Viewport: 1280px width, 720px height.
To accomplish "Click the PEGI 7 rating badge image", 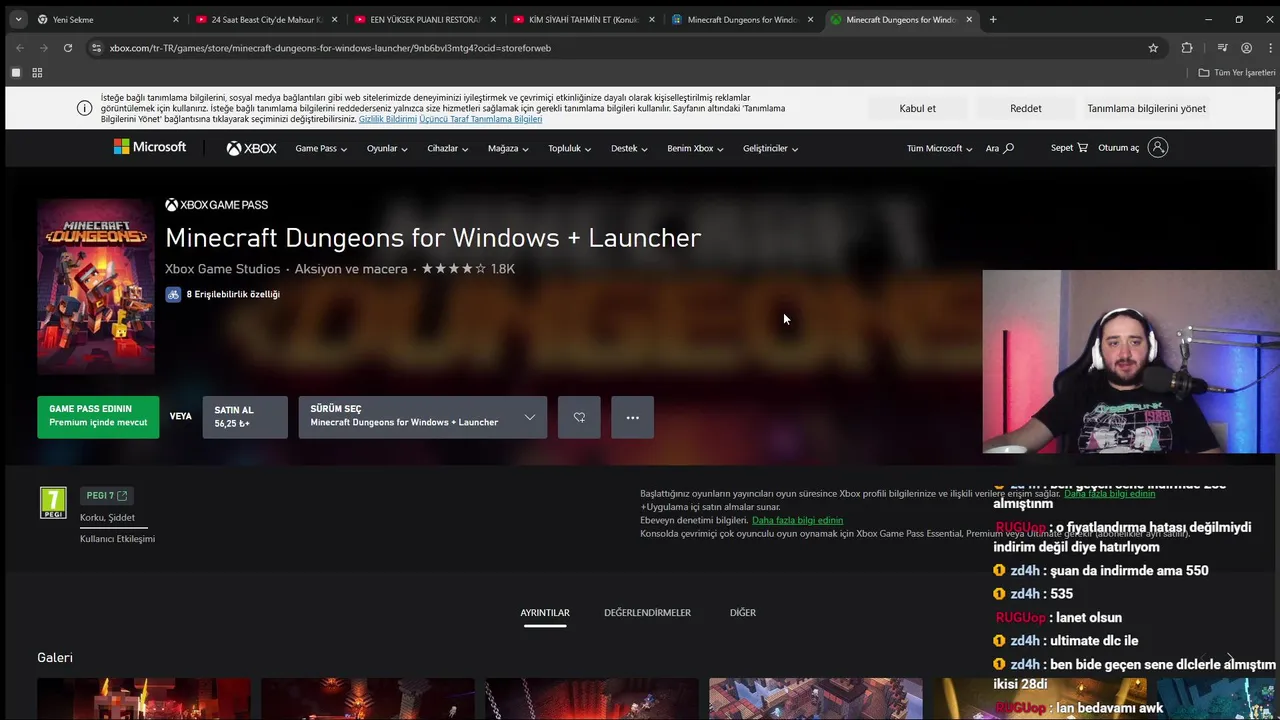I will point(53,503).
